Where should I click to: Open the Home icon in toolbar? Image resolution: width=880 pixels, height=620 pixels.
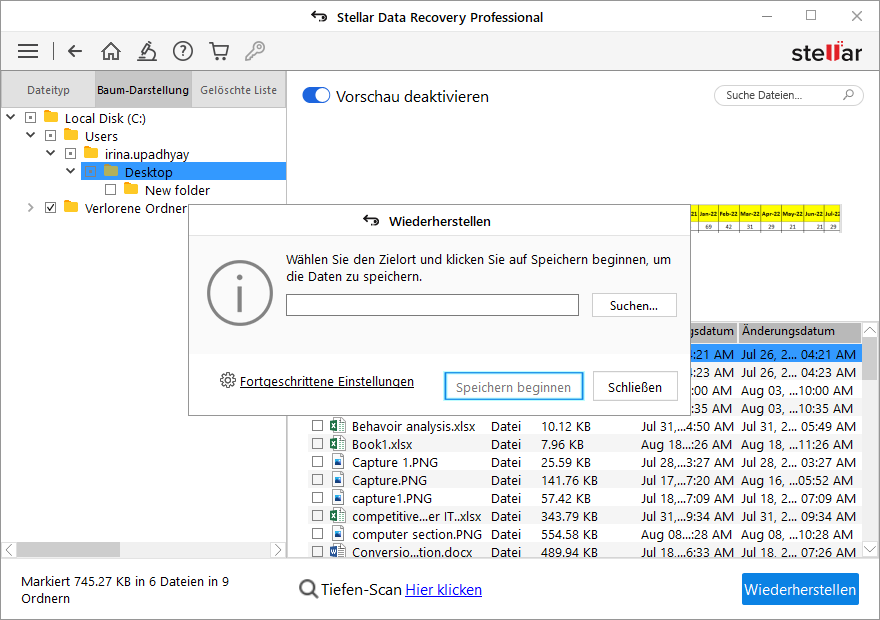[111, 52]
